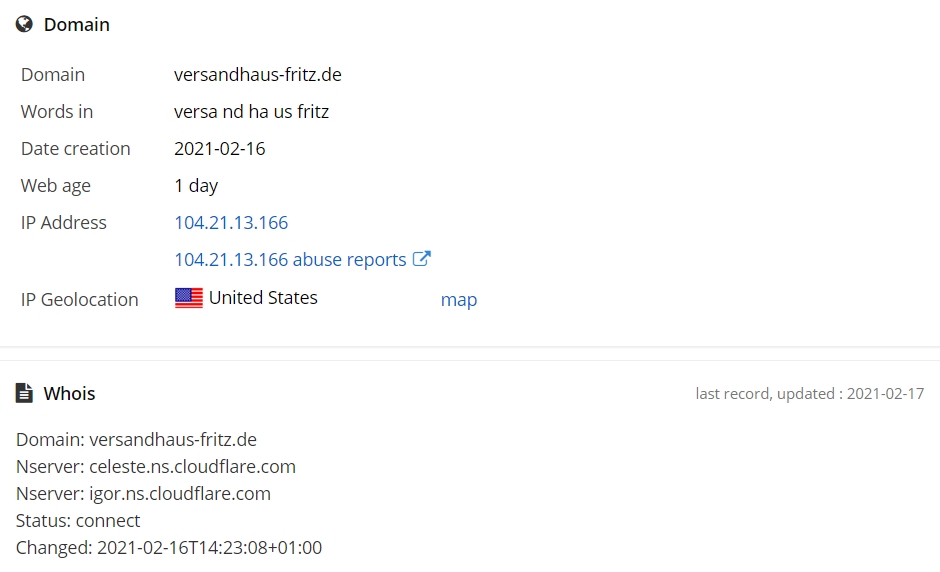Viewport: 940px width, 572px height.
Task: Click the versandhaus-fritz.de domain value
Action: point(258,74)
